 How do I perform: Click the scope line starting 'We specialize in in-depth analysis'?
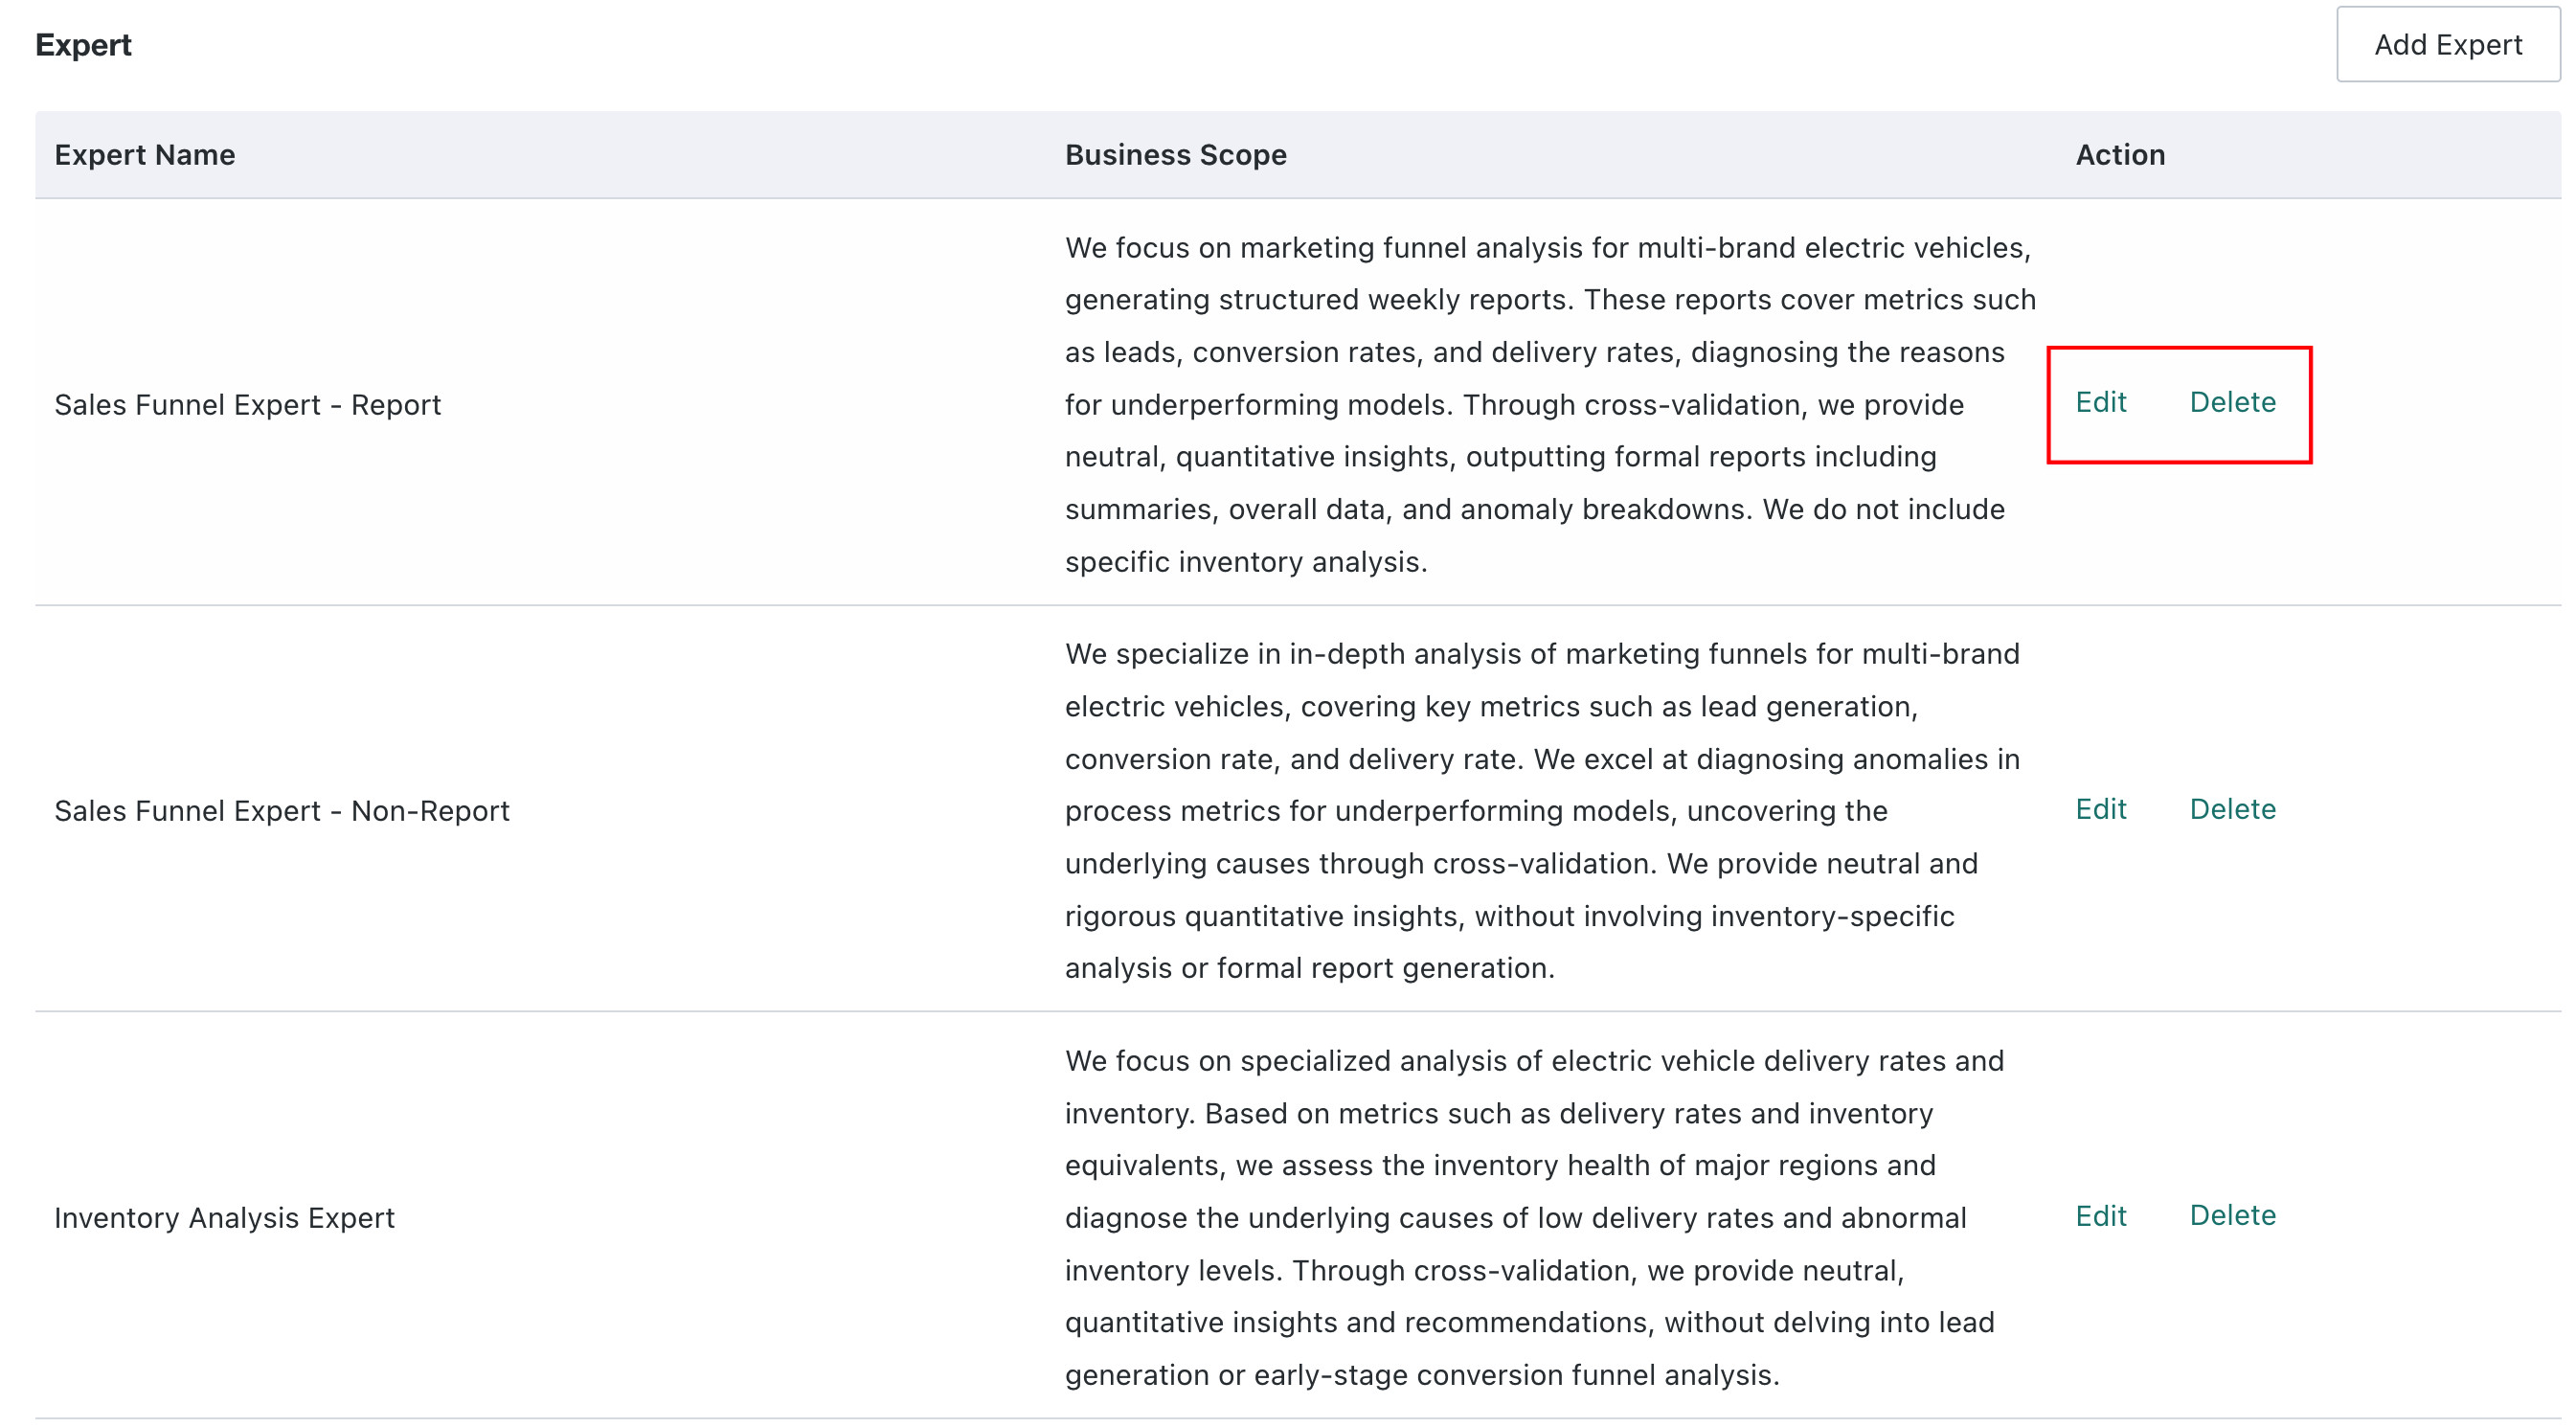click(x=1542, y=654)
